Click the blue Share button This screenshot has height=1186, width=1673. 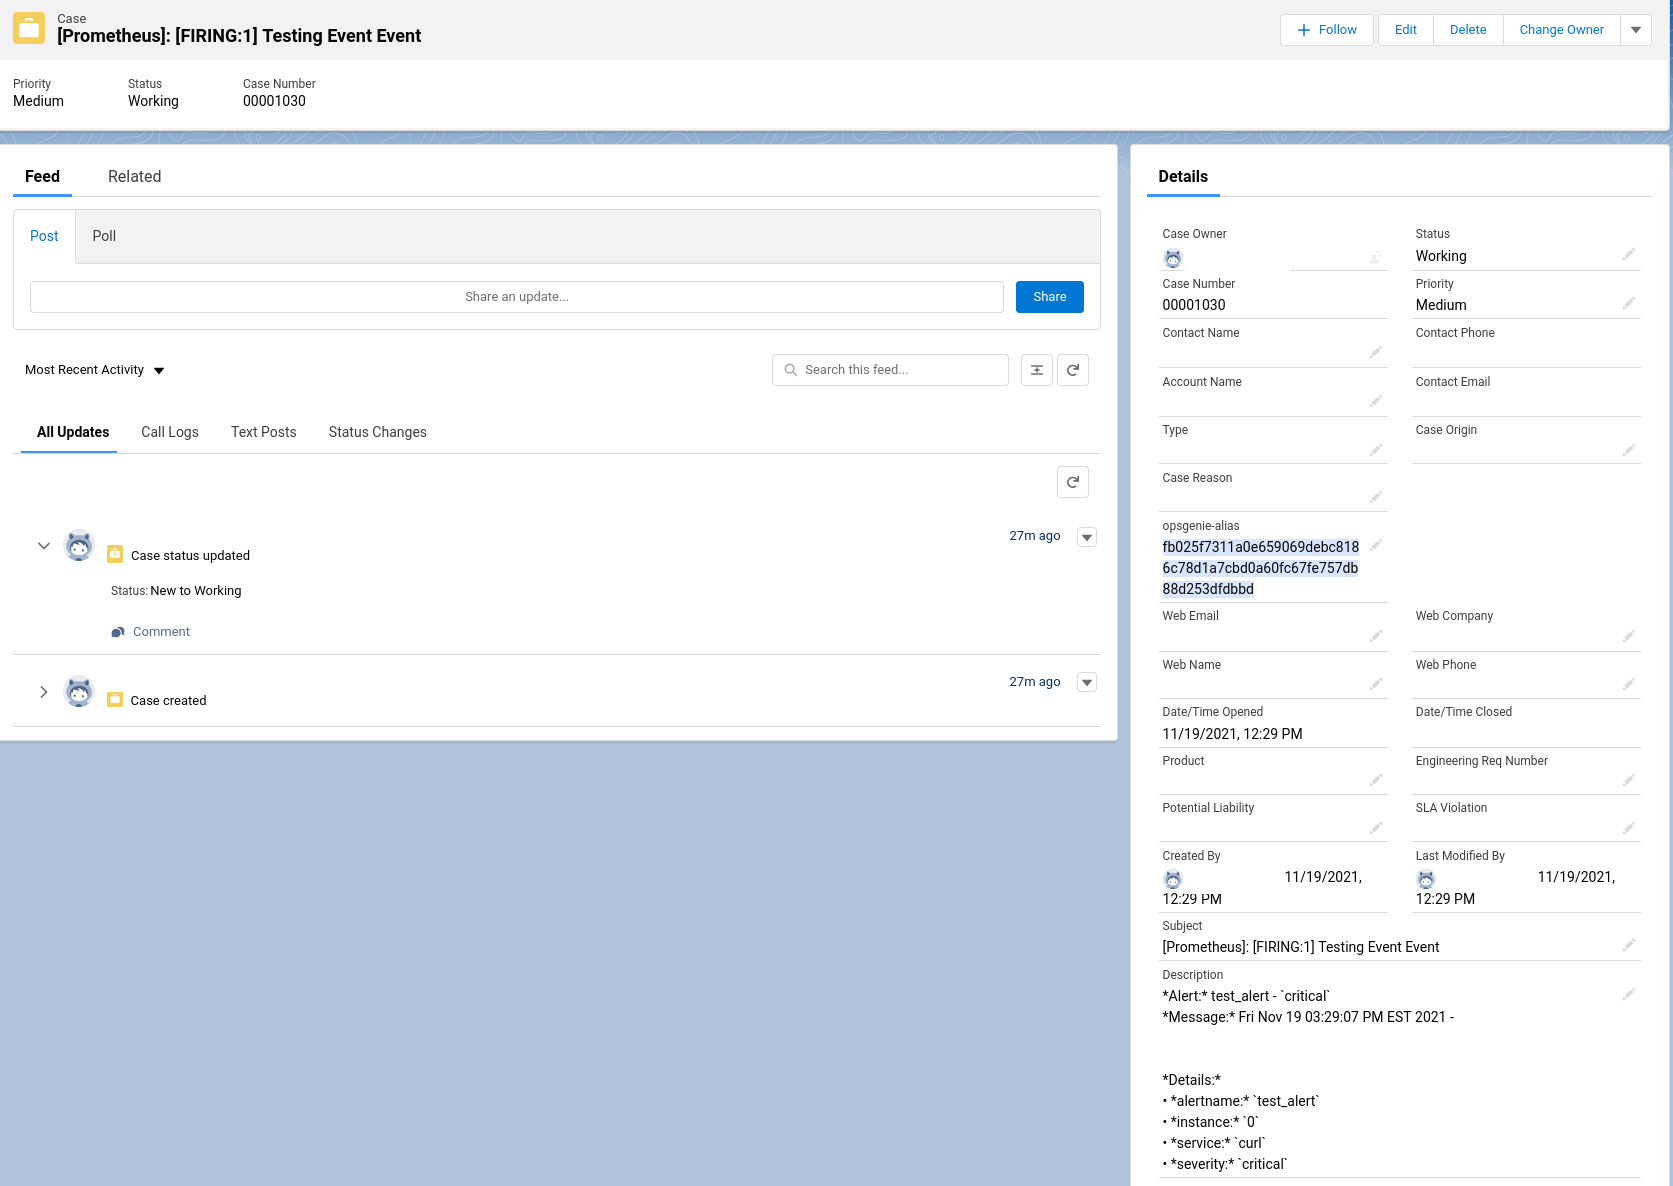tap(1050, 297)
